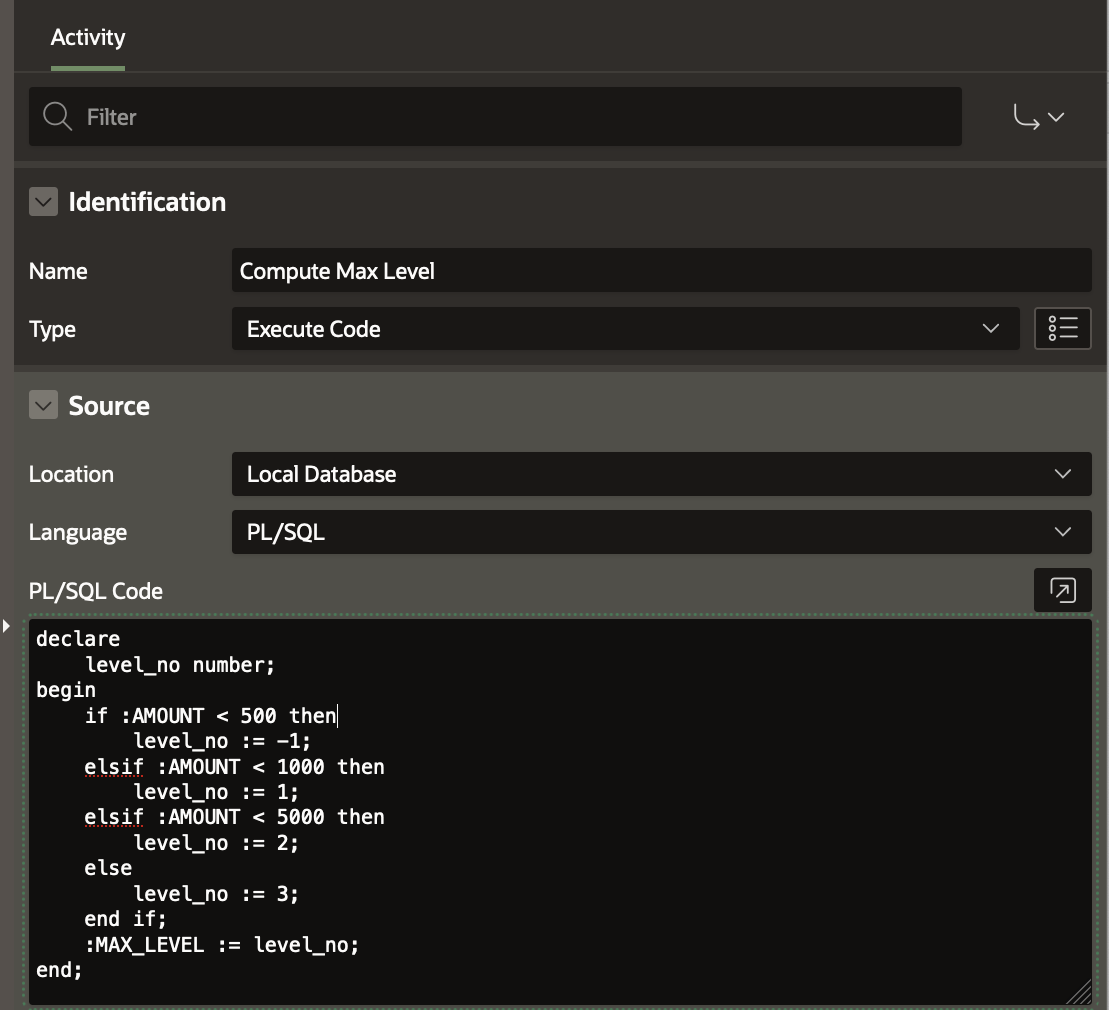Image resolution: width=1109 pixels, height=1010 pixels.
Task: Click the Language property label
Action: (78, 533)
